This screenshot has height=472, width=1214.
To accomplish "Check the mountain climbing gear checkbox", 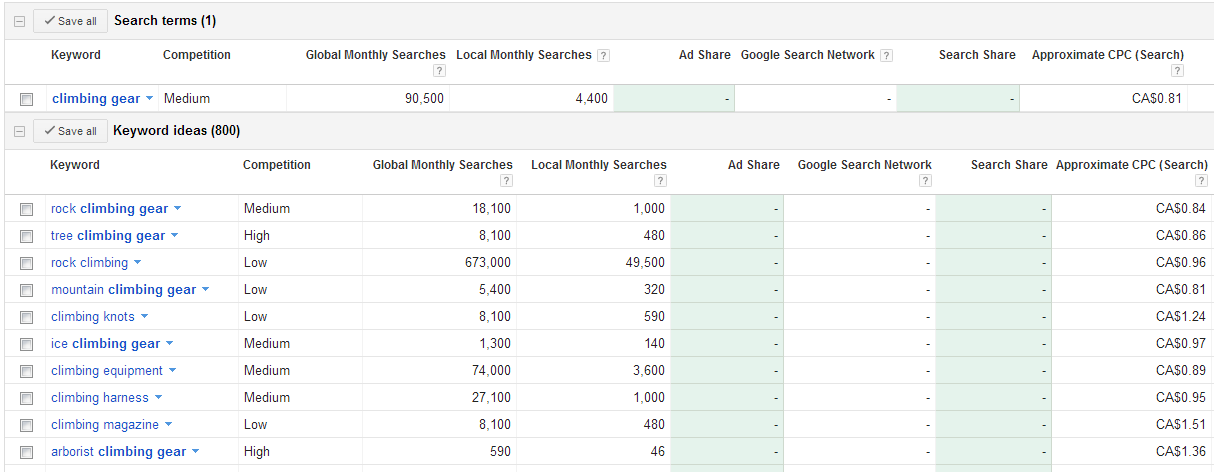I will point(27,290).
